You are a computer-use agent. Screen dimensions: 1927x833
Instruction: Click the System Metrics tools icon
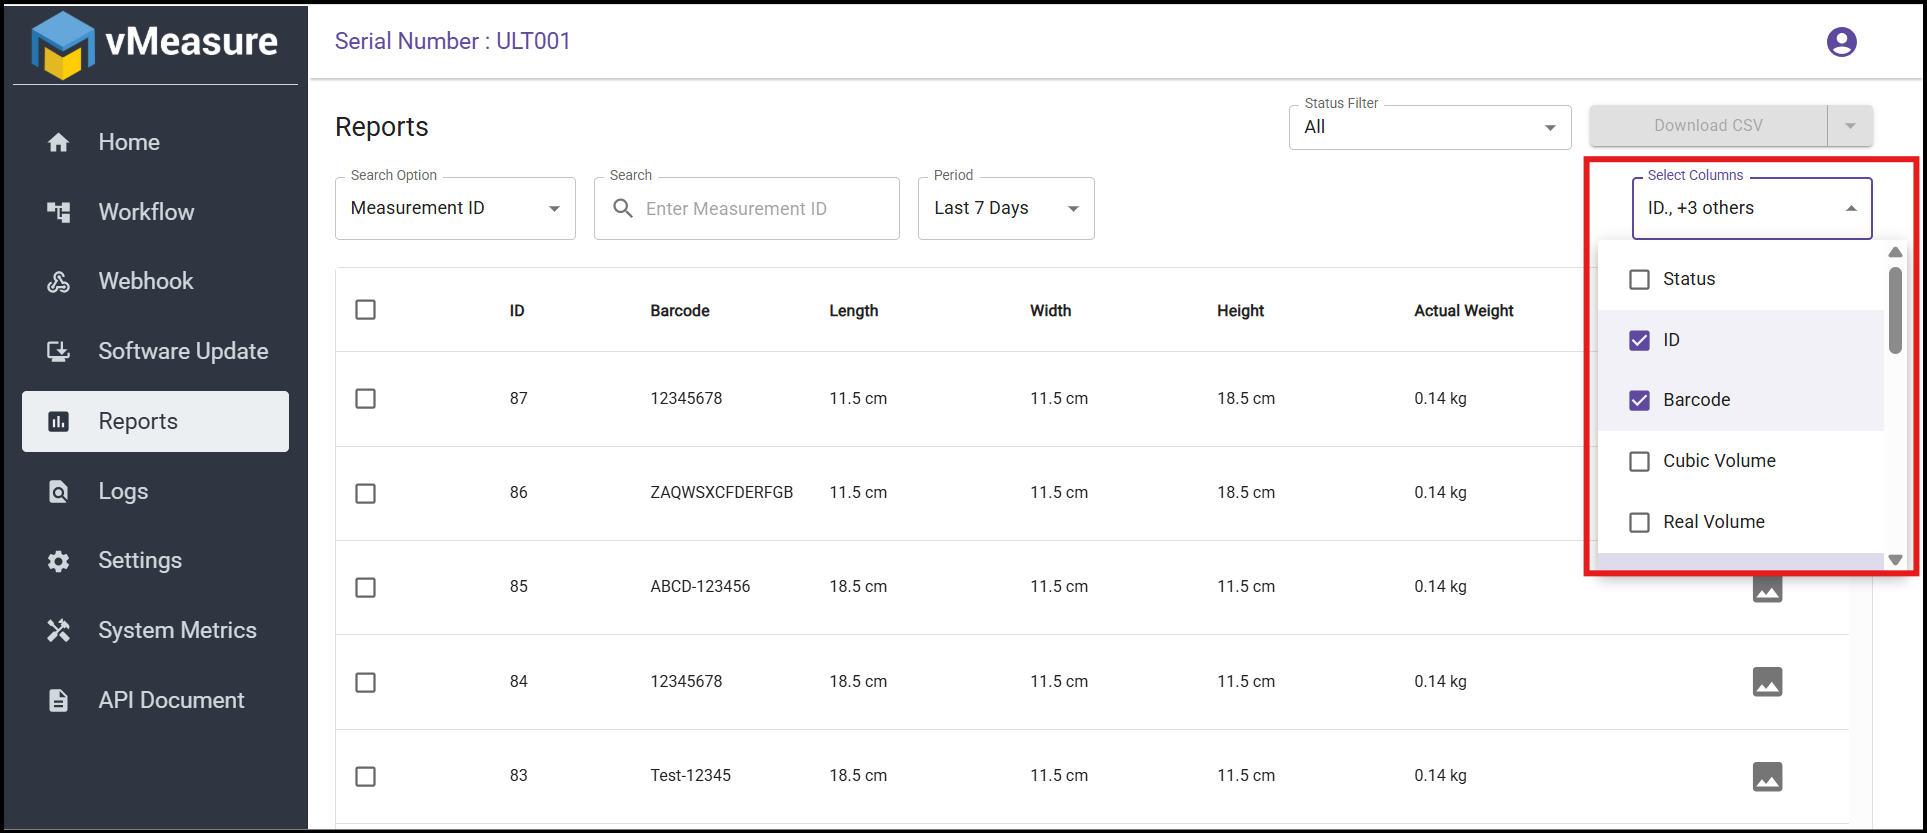click(59, 630)
